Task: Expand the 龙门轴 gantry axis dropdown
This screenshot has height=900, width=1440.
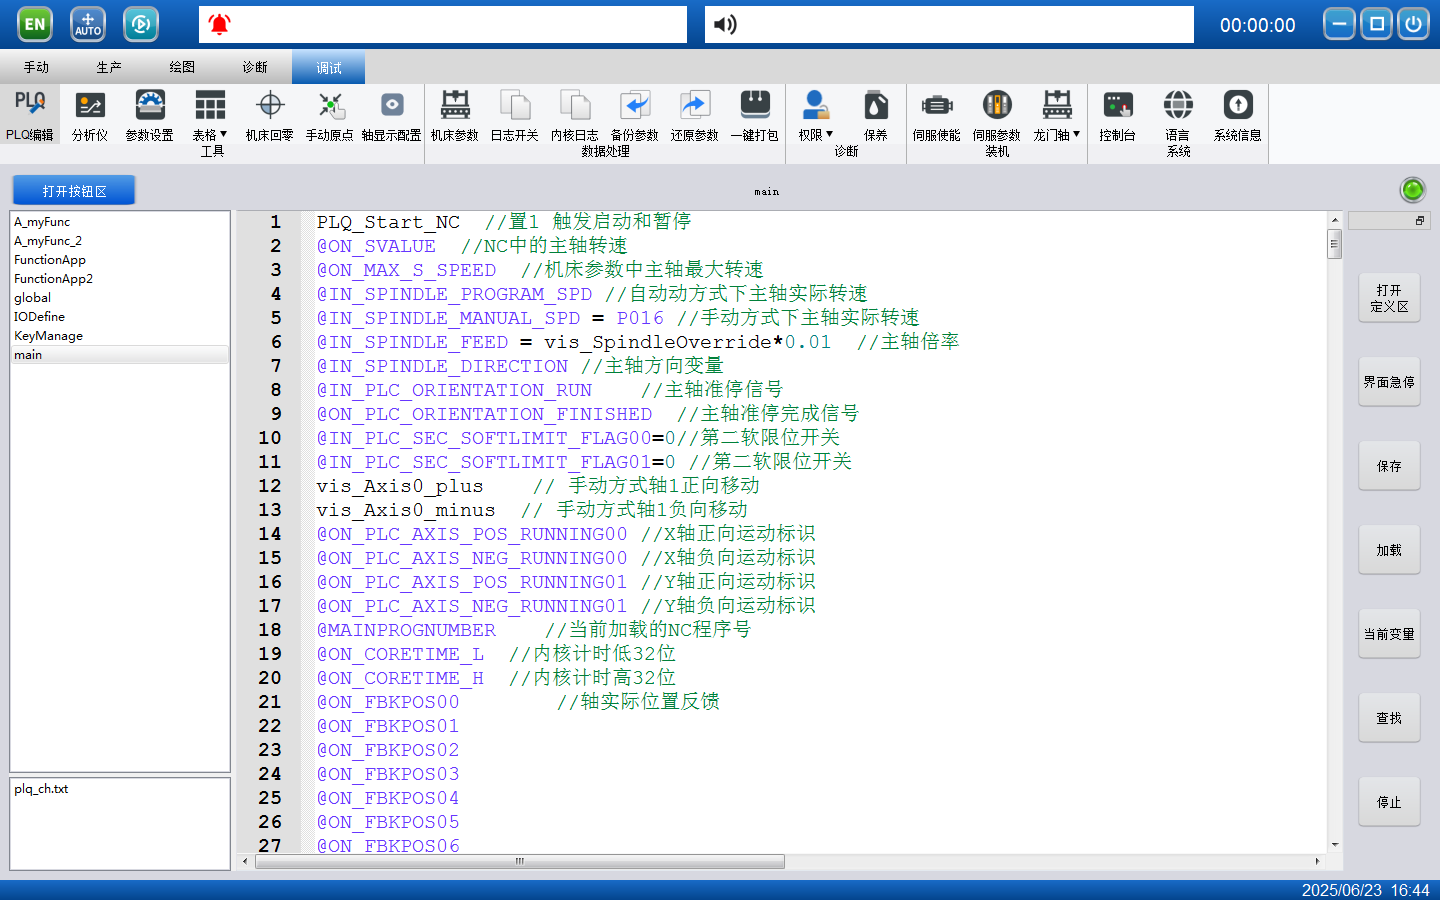Action: point(1057,115)
